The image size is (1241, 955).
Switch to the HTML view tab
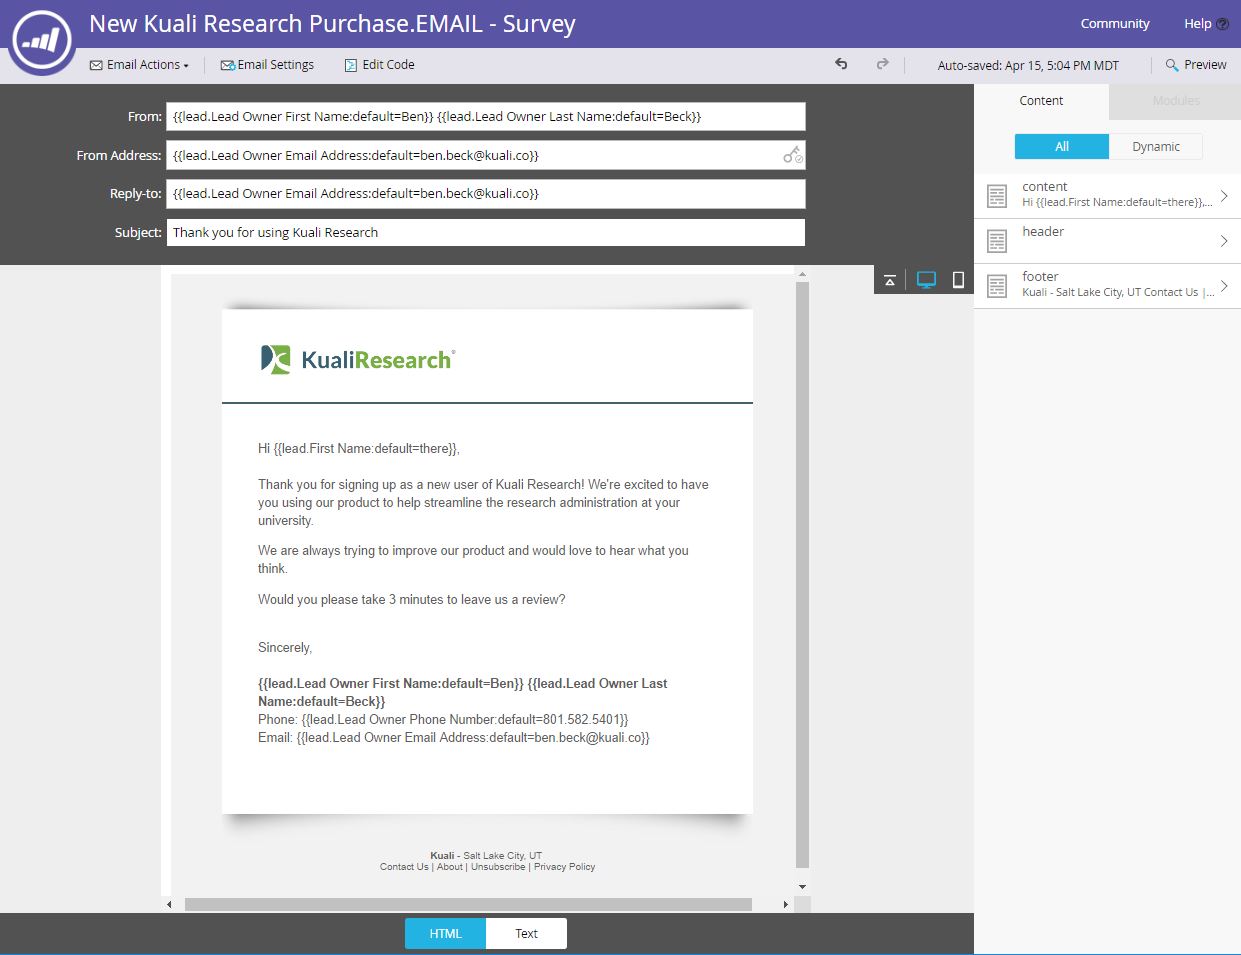(445, 934)
